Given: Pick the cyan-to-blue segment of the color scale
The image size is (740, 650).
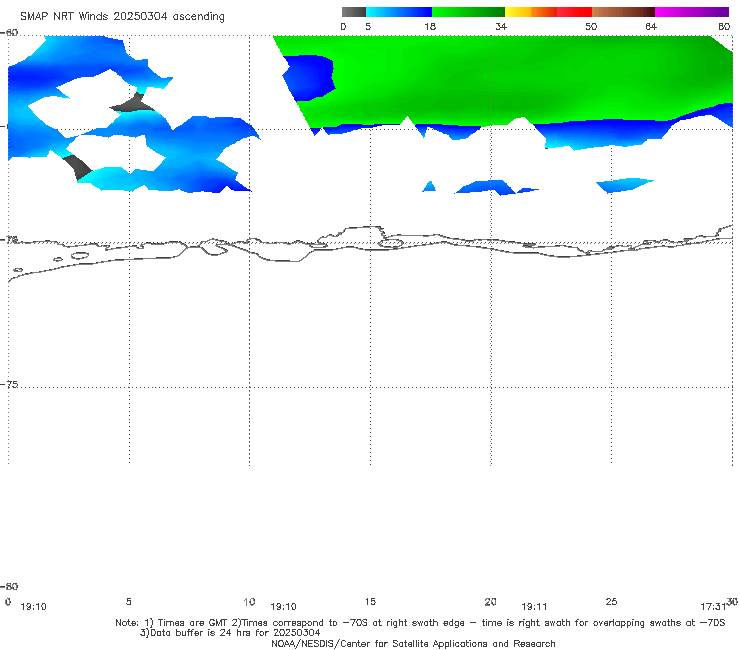Looking at the screenshot, I should pos(399,12).
